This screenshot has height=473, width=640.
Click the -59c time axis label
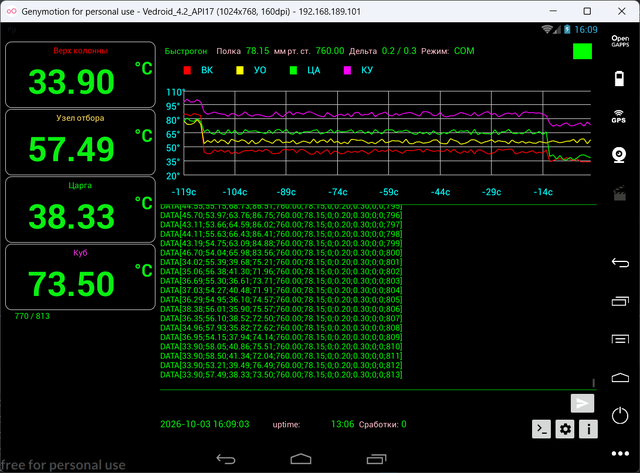tap(389, 192)
